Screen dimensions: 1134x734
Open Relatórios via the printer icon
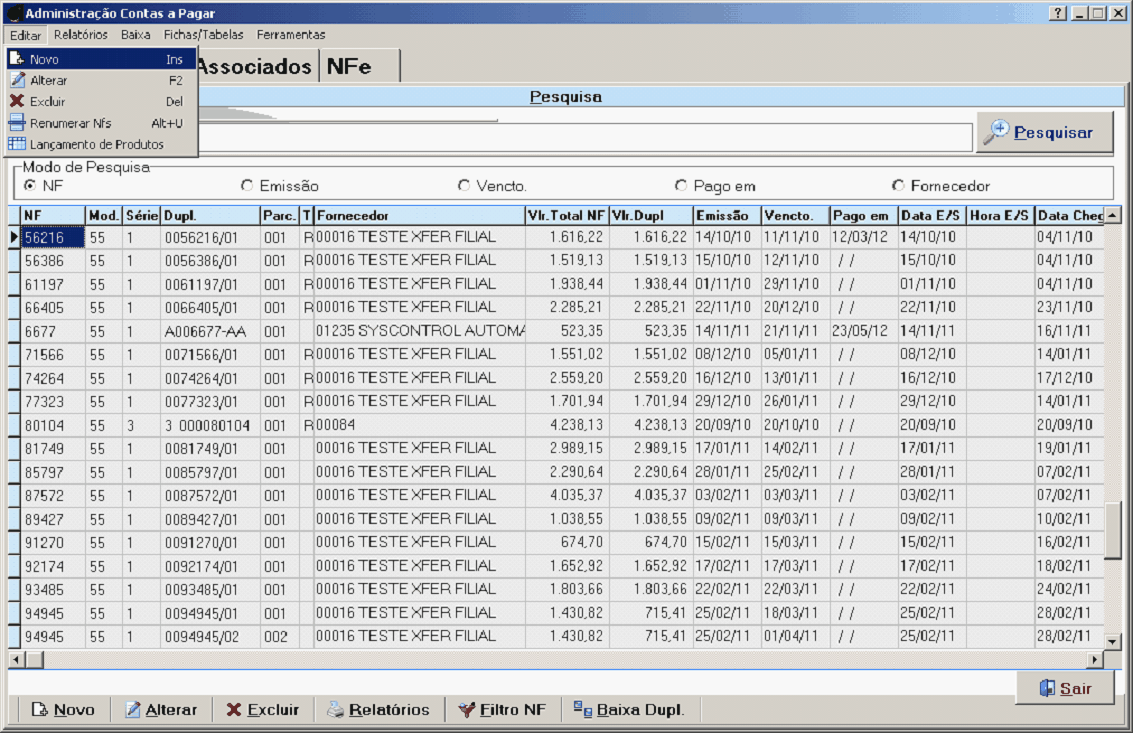[336, 710]
